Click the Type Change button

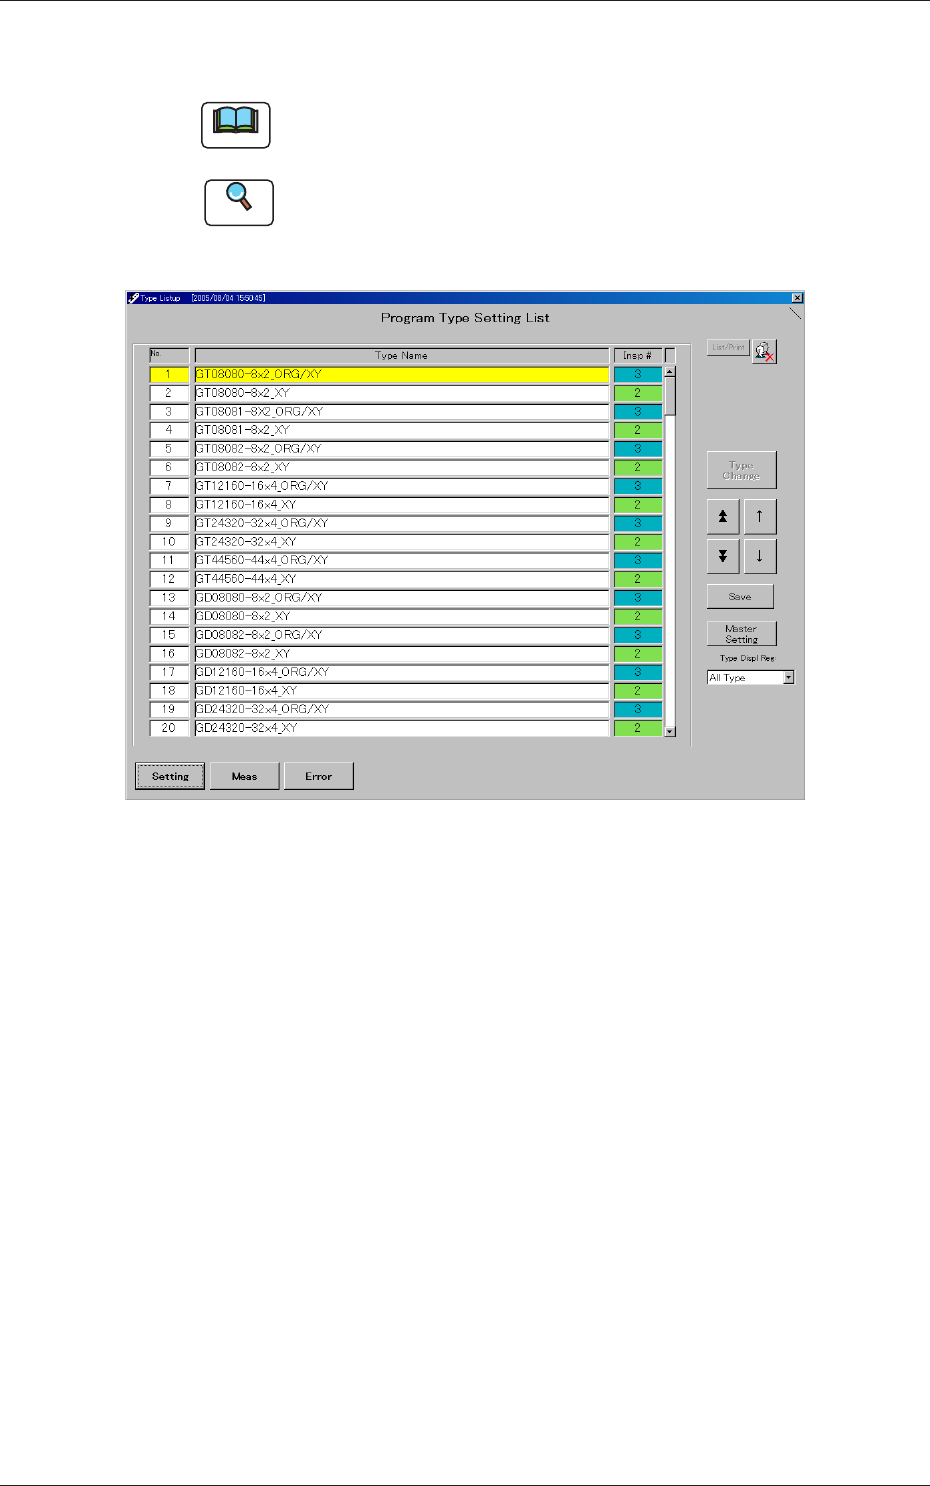click(741, 470)
